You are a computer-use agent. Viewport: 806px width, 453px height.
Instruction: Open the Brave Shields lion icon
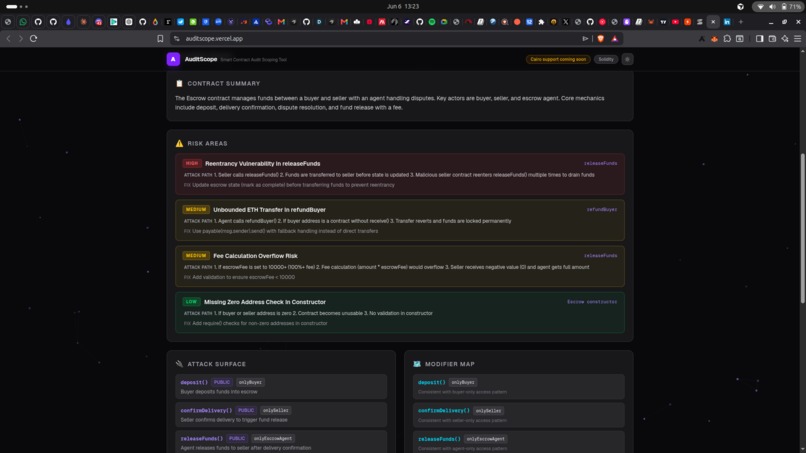click(x=600, y=39)
